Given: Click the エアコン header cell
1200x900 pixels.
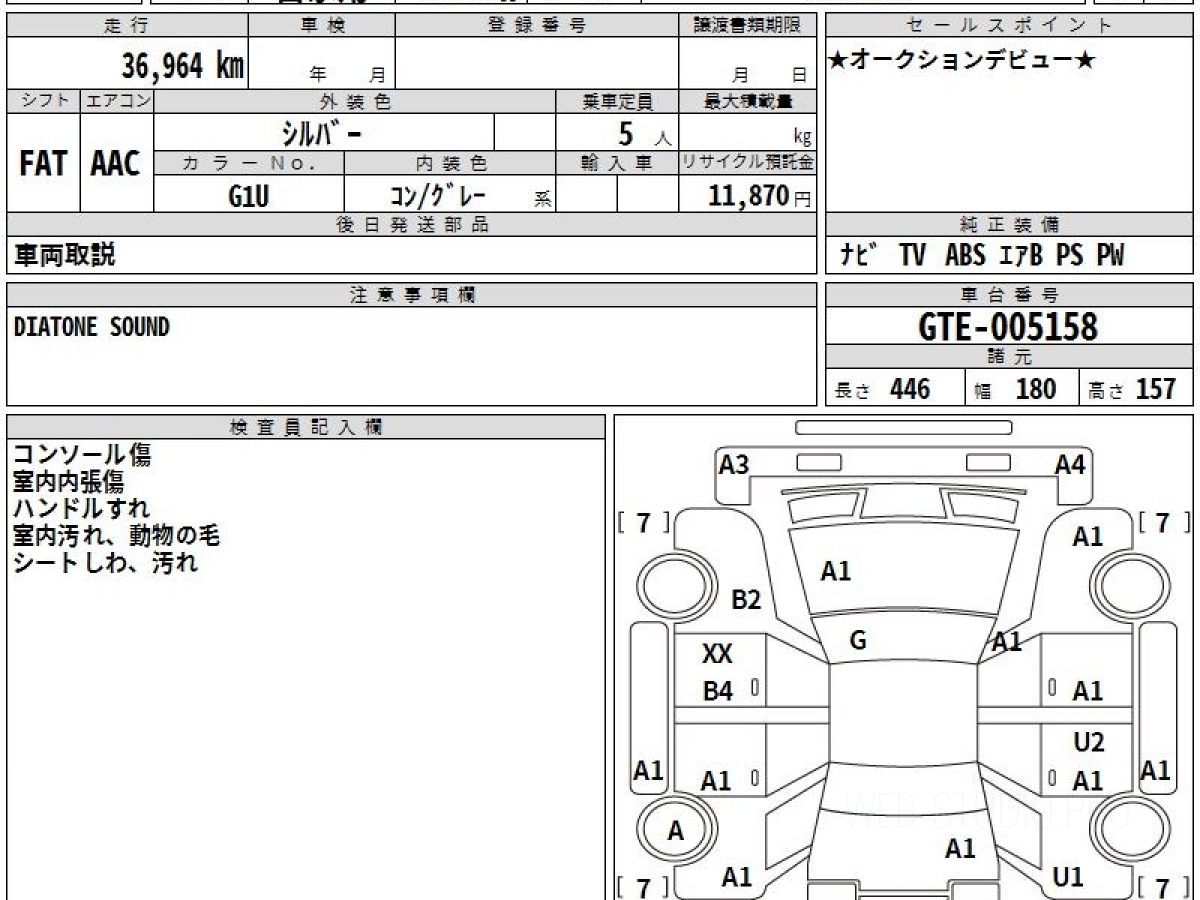Looking at the screenshot, I should [x=117, y=101].
